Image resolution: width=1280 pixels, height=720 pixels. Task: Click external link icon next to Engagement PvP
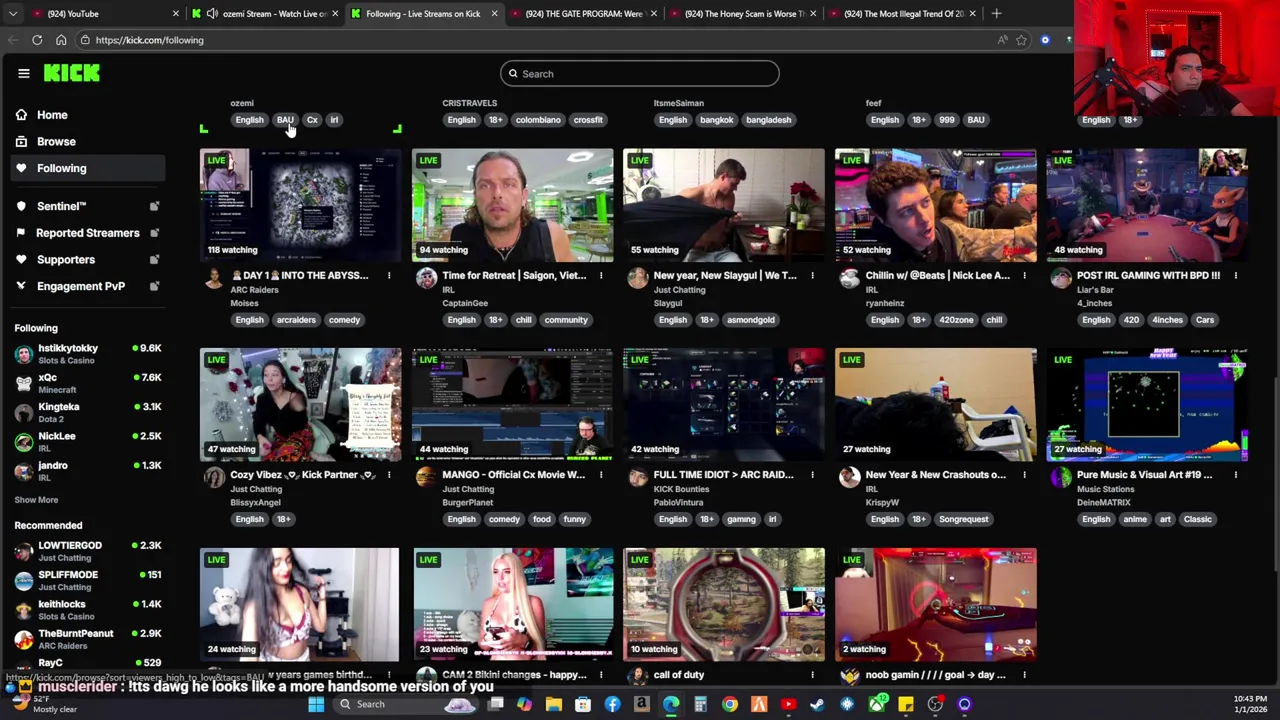click(x=154, y=286)
